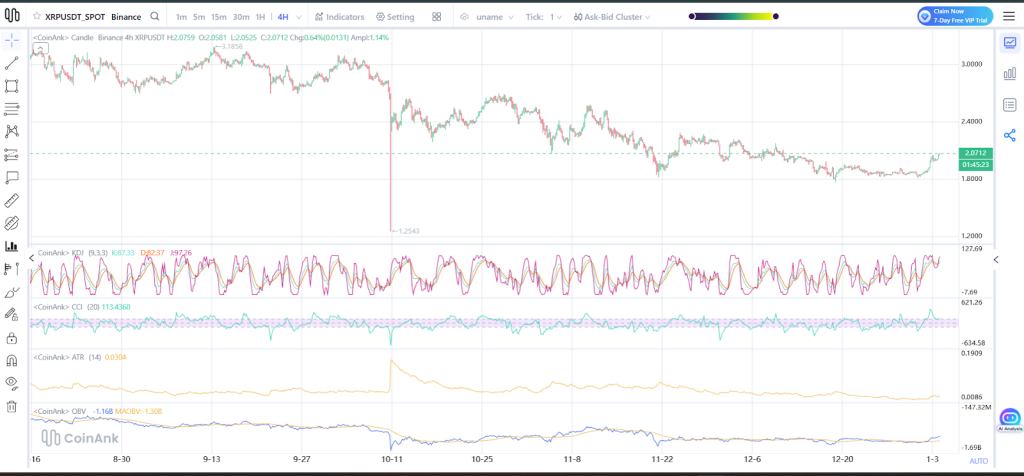Select the trend line drawing tool
The width and height of the screenshot is (1024, 476).
pos(11,63)
